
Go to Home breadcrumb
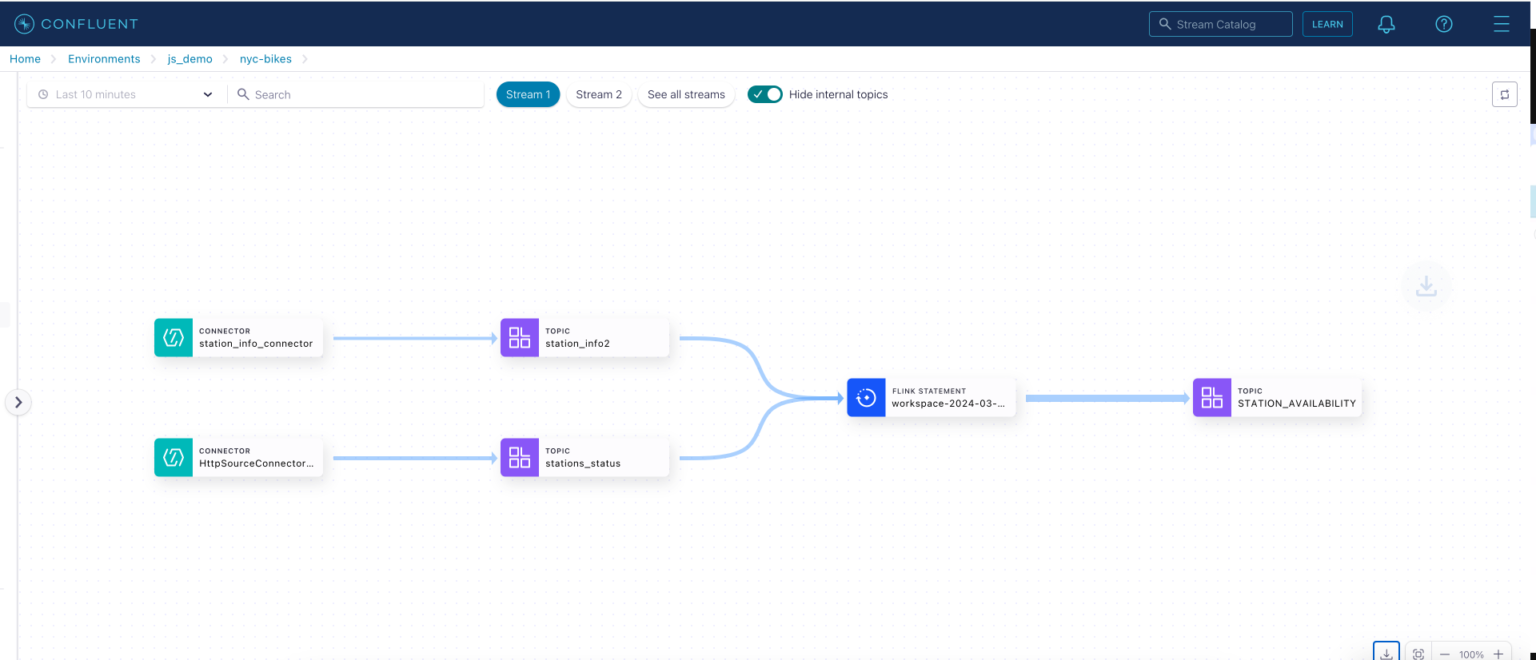point(25,59)
